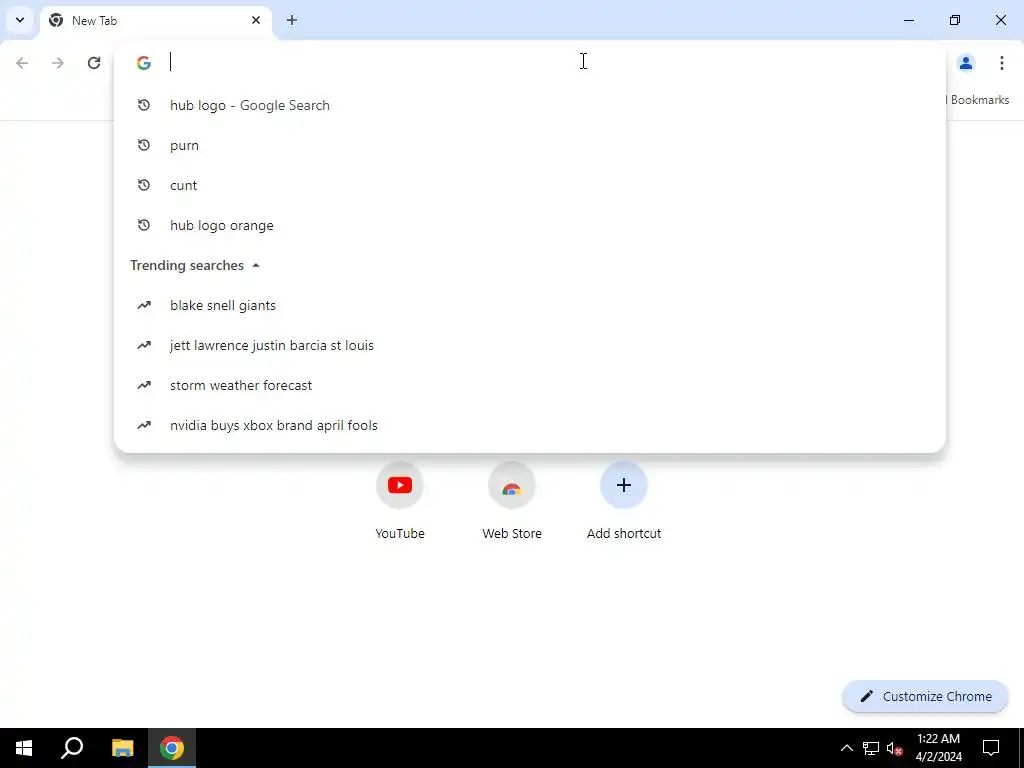Open the muted volume tray icon
Screen dimensions: 1024x768
pos(894,748)
